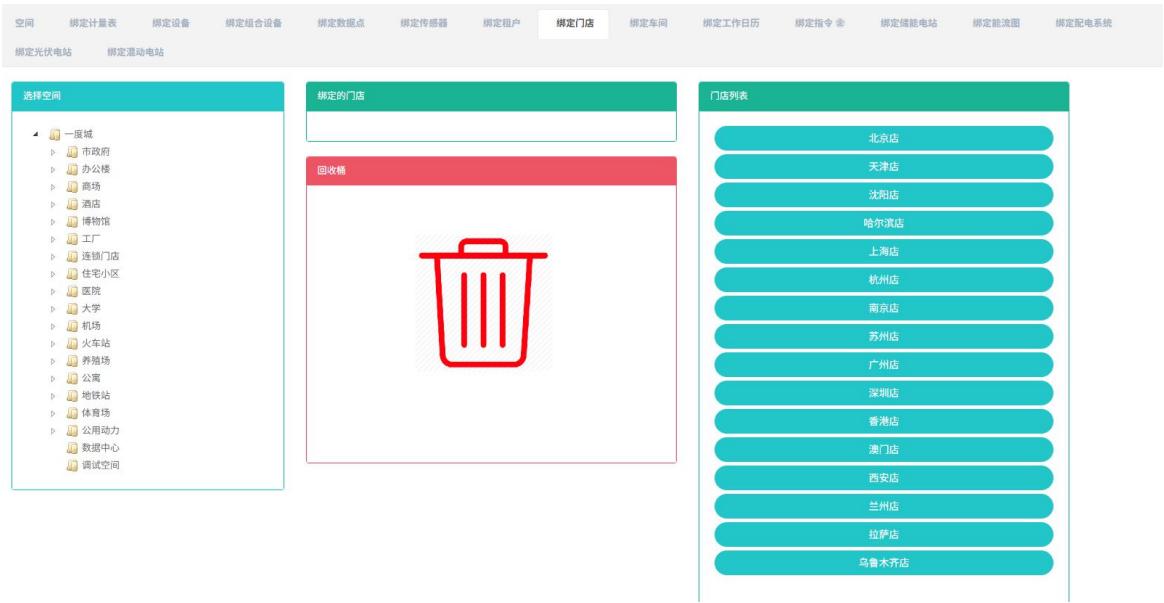Collapse the 一座城 root tree node
This screenshot has width=1164, height=603.
(37, 134)
